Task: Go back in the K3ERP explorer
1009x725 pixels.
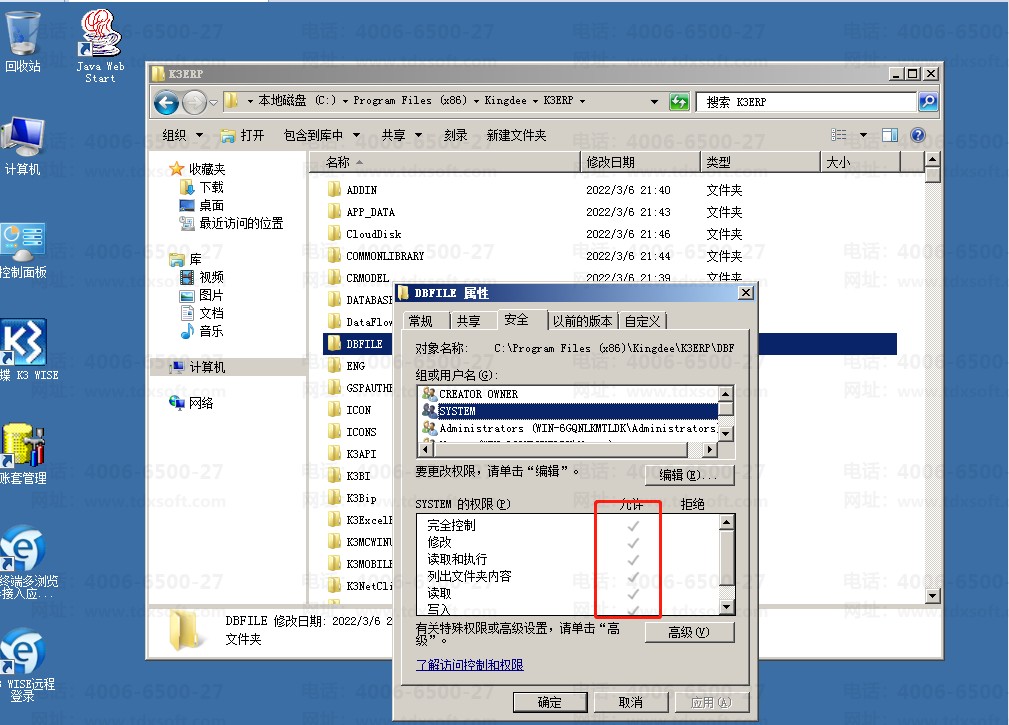Action: [x=166, y=102]
